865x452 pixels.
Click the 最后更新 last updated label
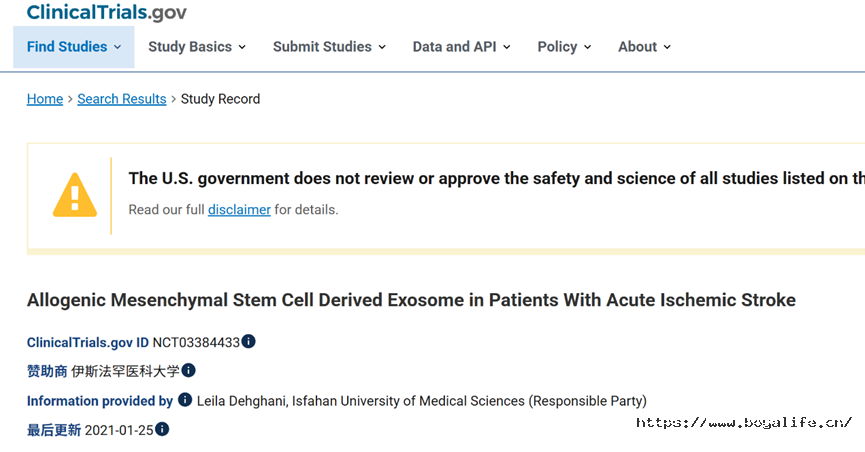(x=54, y=430)
